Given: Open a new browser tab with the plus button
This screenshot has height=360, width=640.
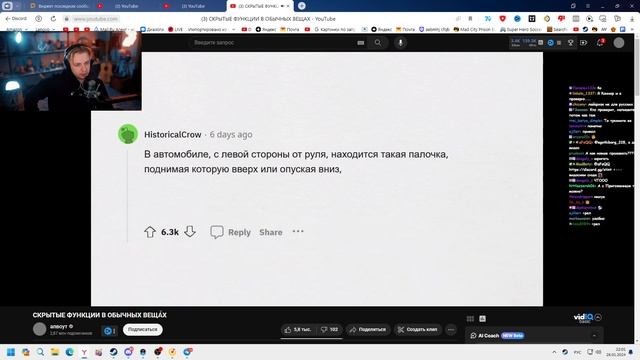Looking at the screenshot, I should 302,6.
